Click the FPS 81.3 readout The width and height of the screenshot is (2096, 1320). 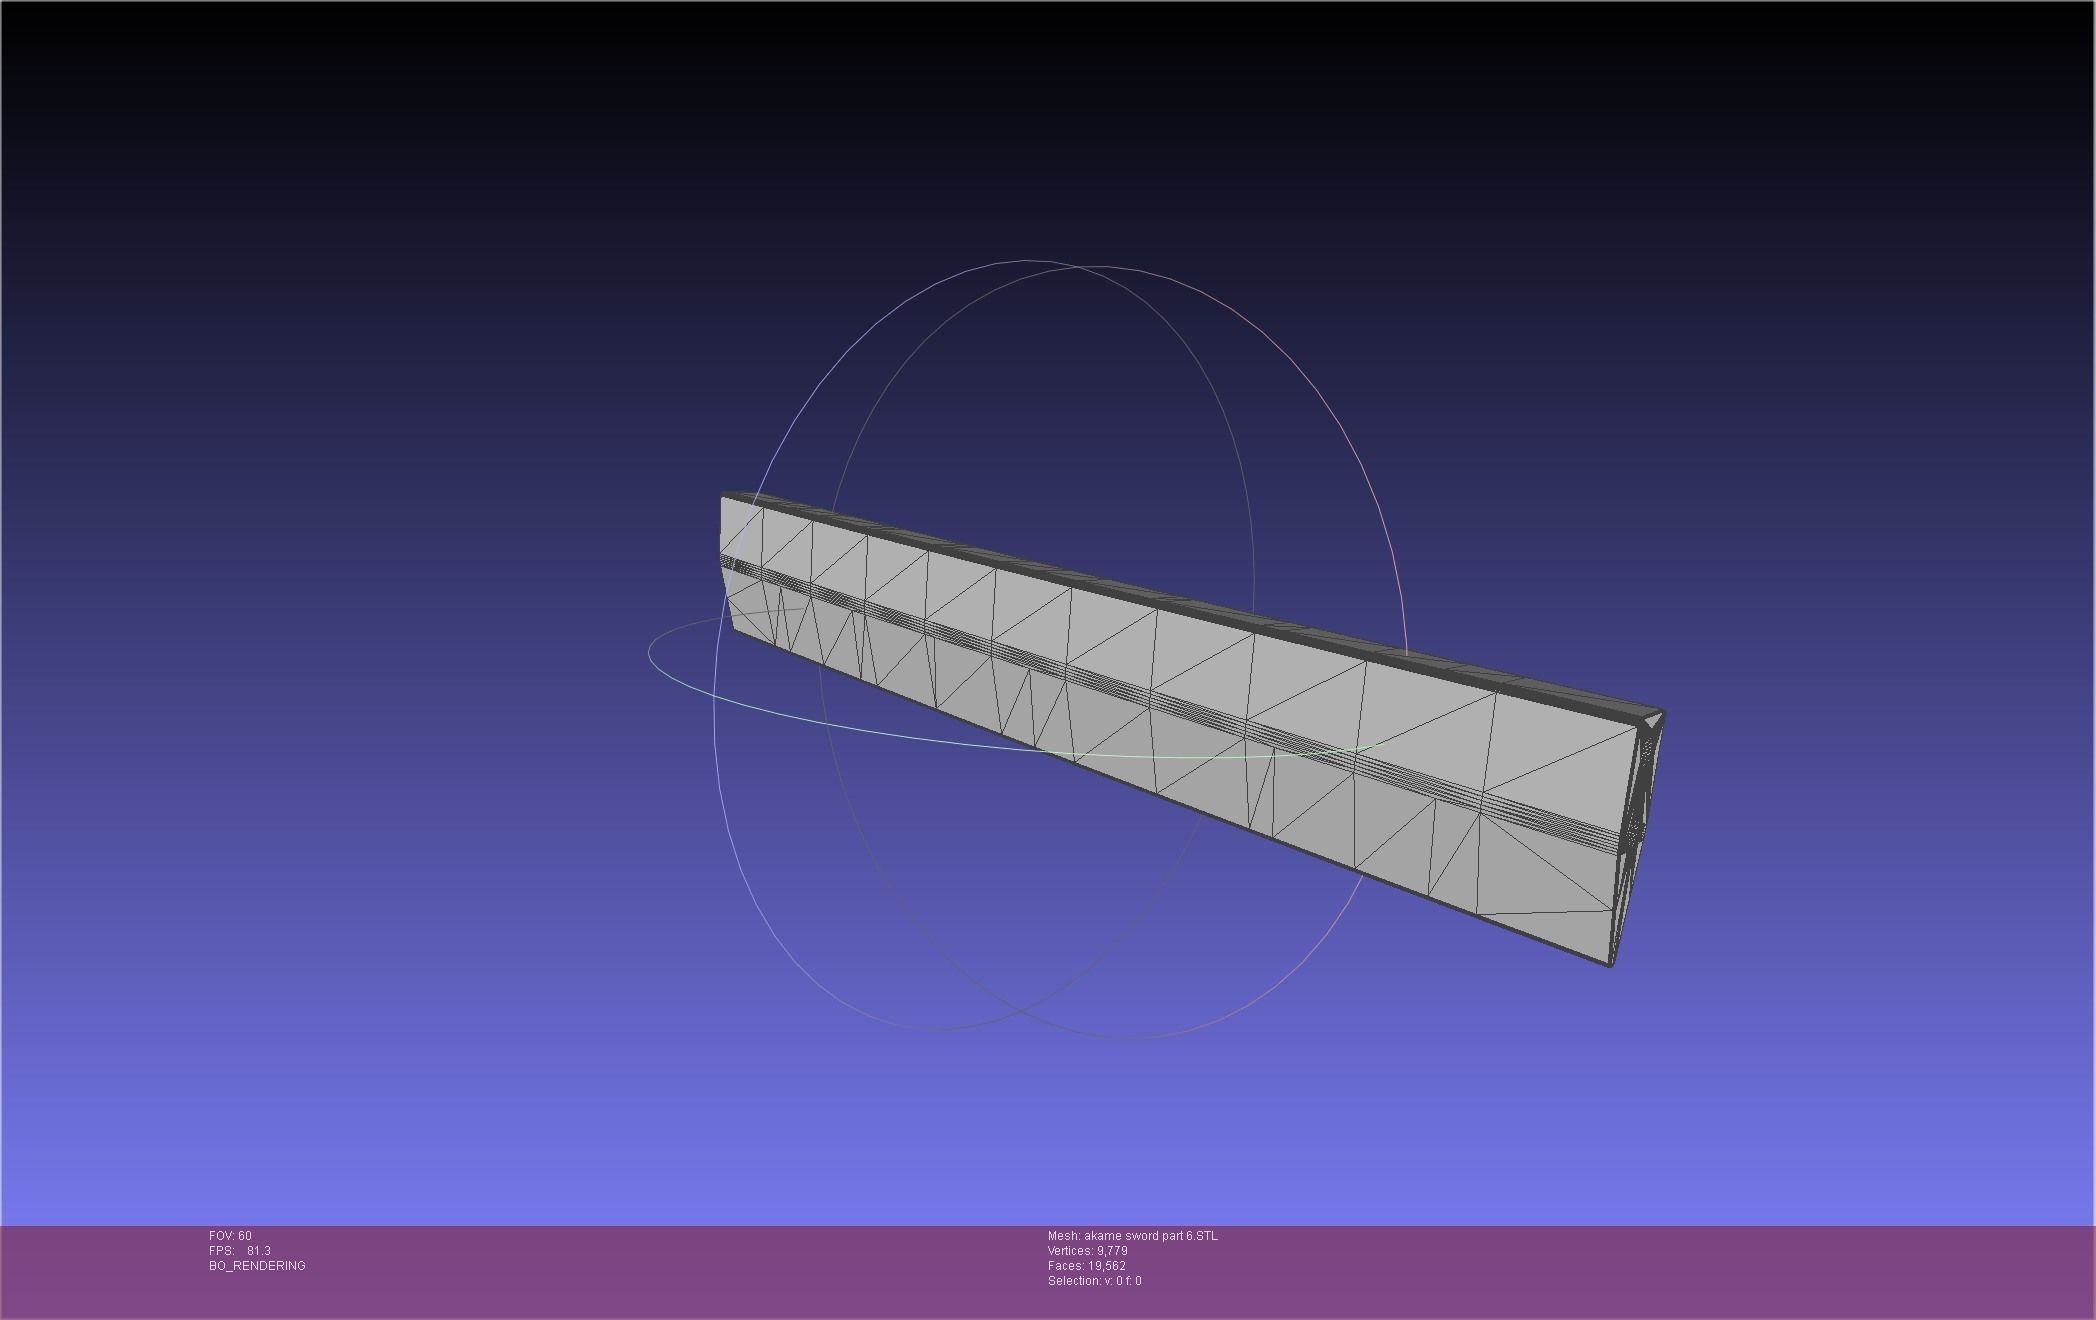(x=240, y=1251)
